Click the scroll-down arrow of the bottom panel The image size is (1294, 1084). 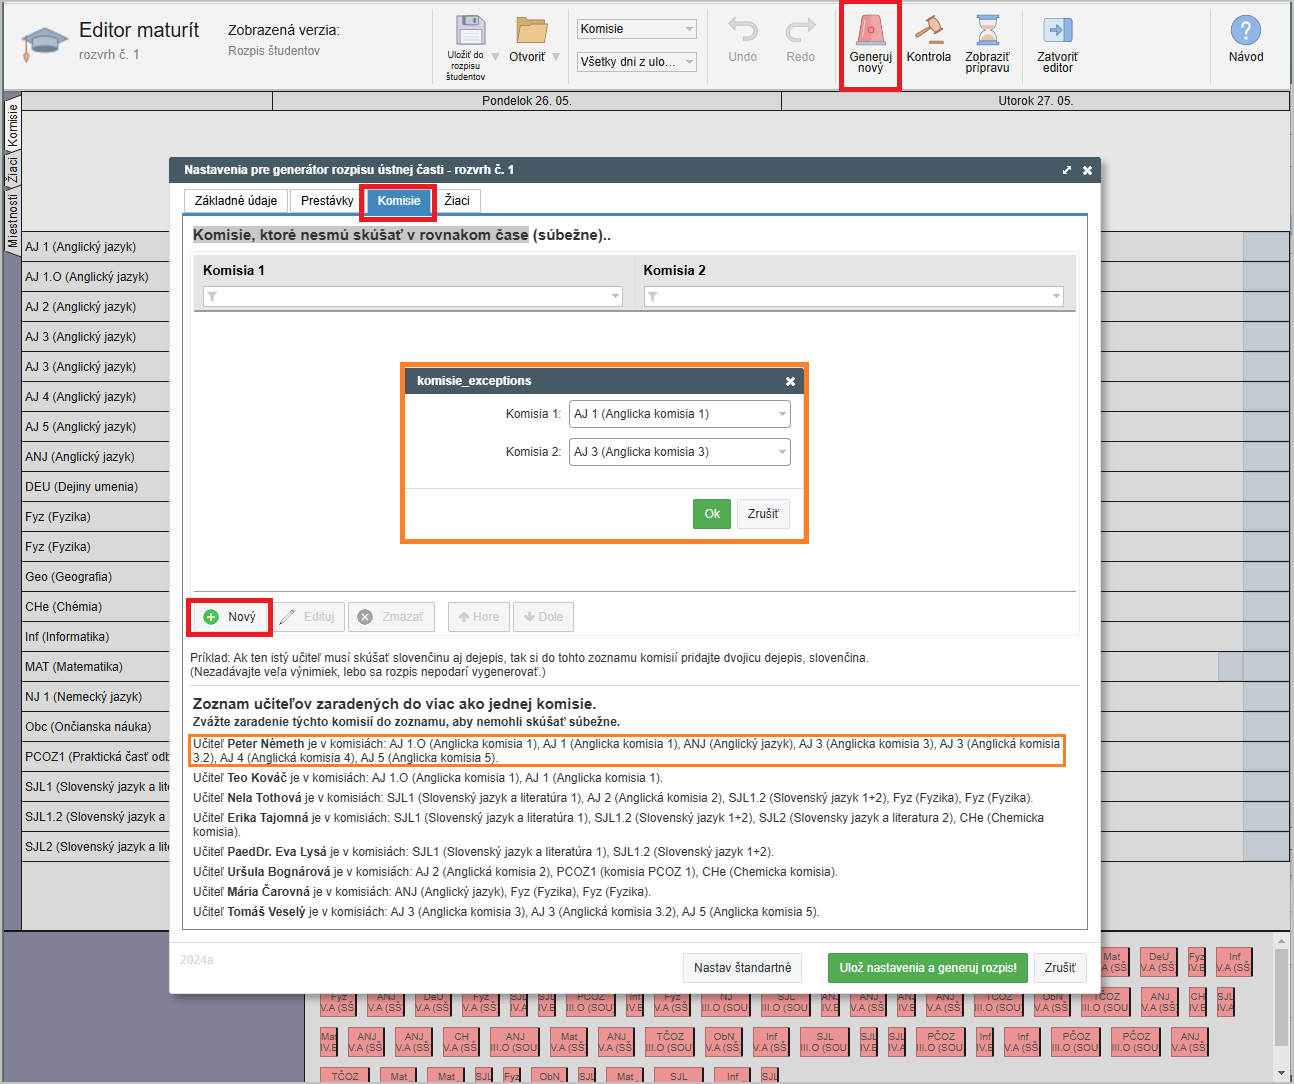coord(1283,1073)
